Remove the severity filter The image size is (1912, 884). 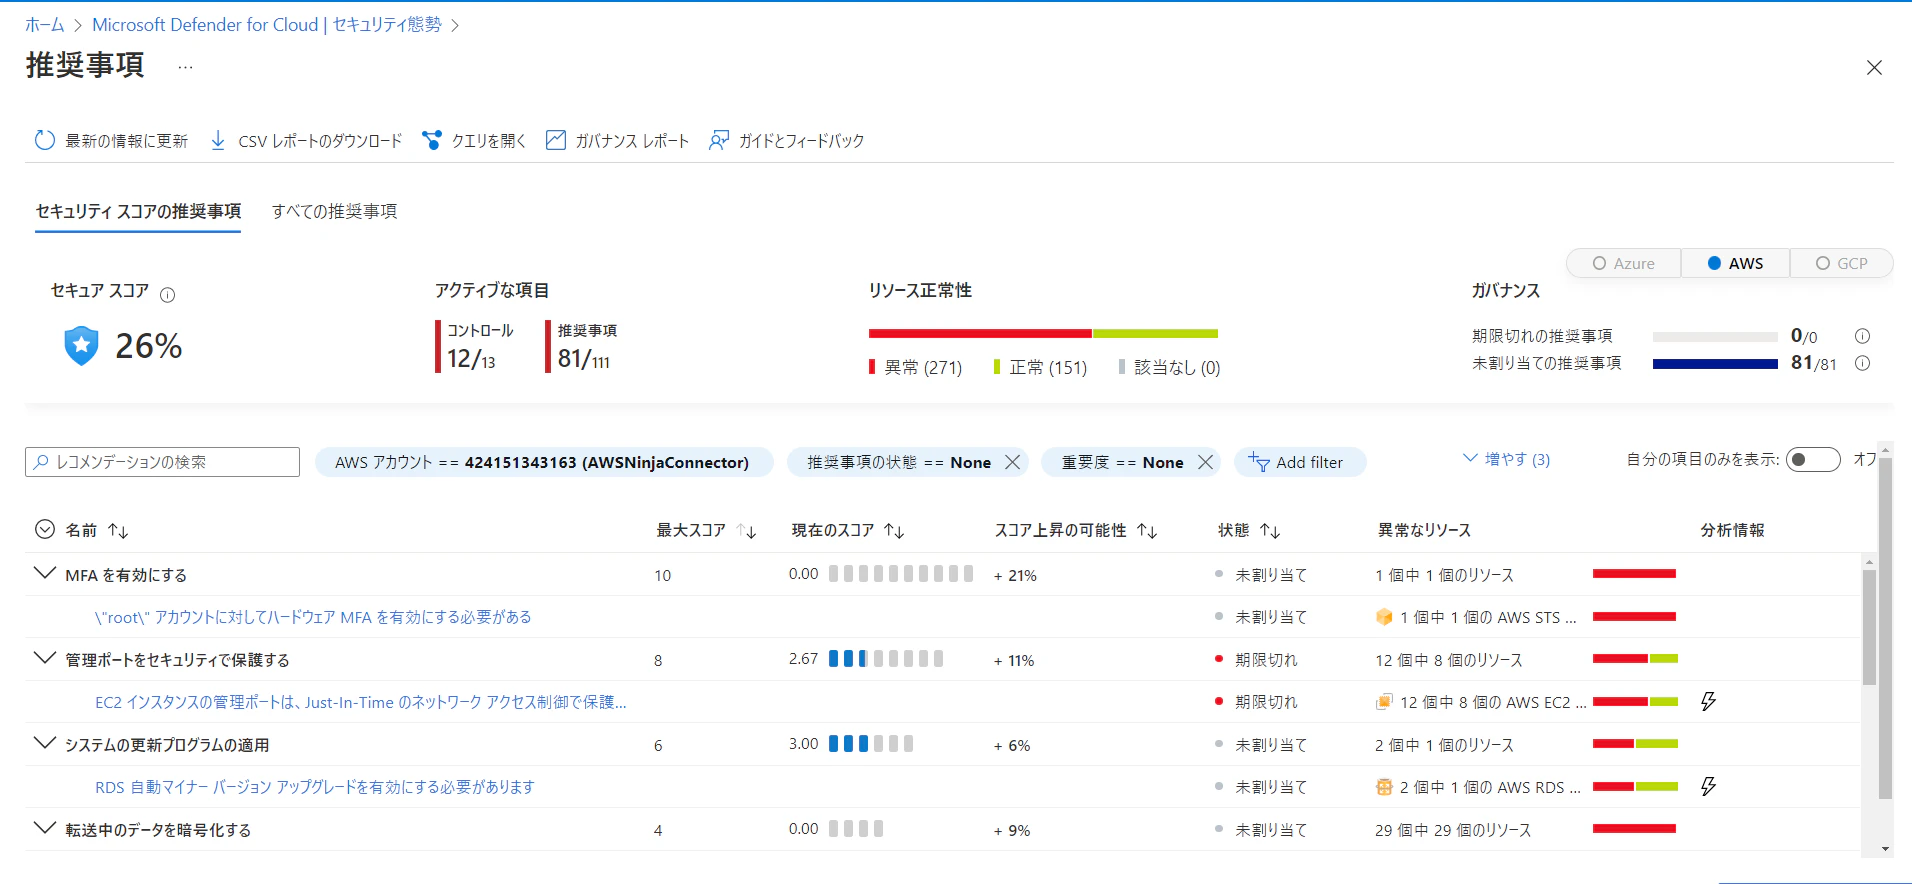[x=1206, y=462]
